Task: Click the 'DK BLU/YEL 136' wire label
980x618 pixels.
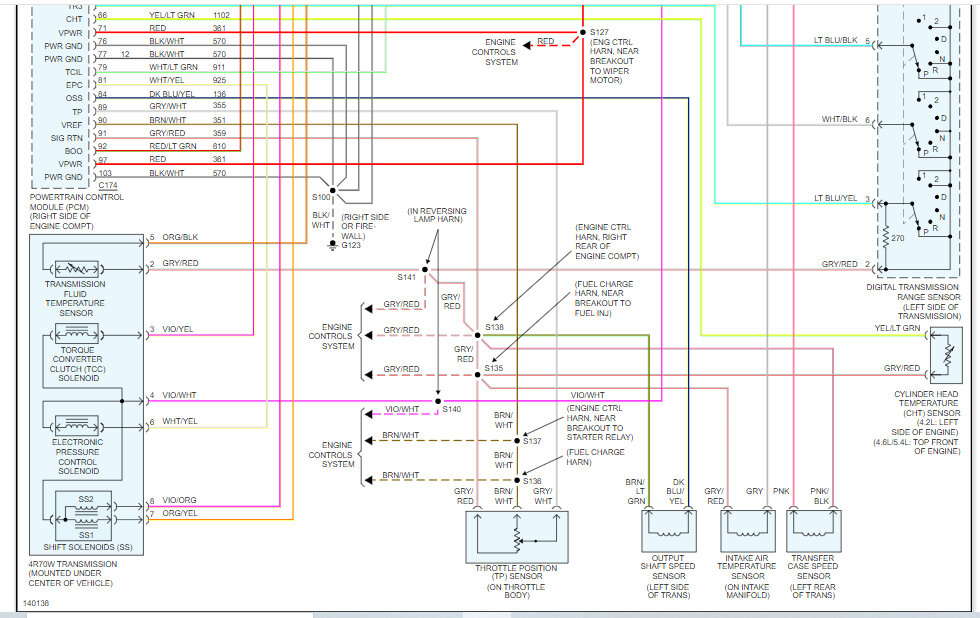Action: tap(188, 94)
